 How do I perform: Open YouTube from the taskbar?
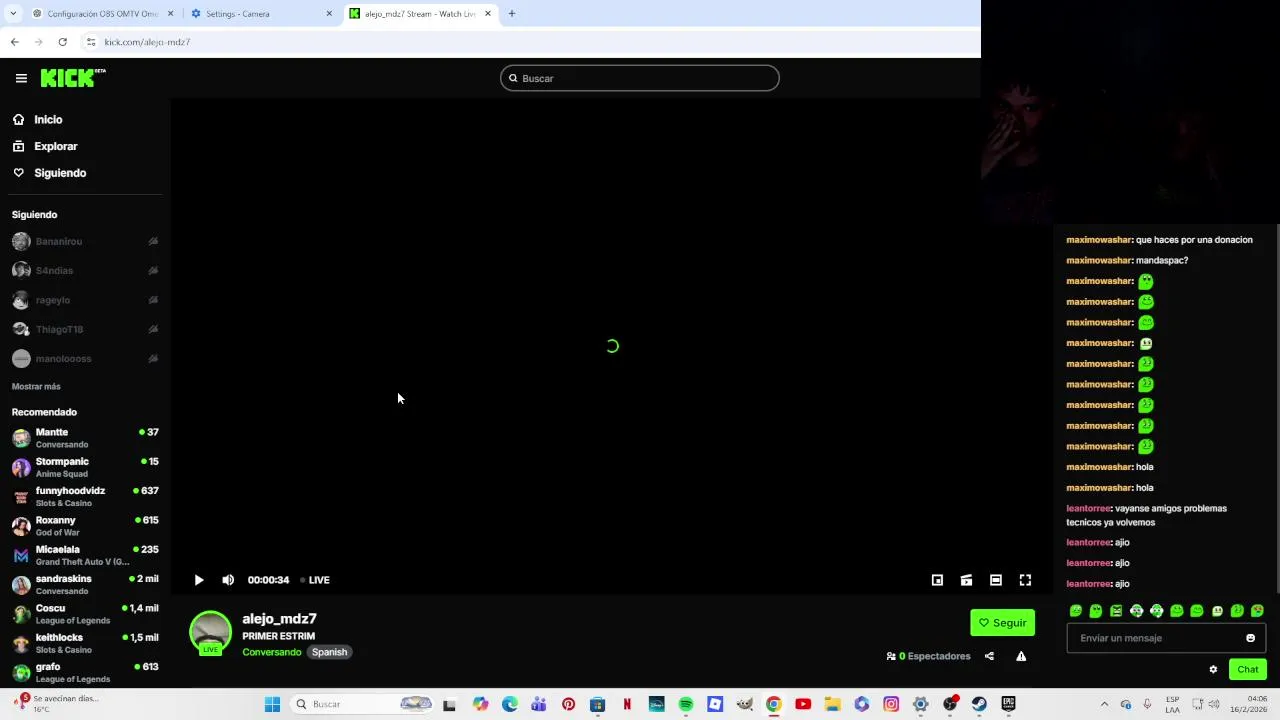803,704
